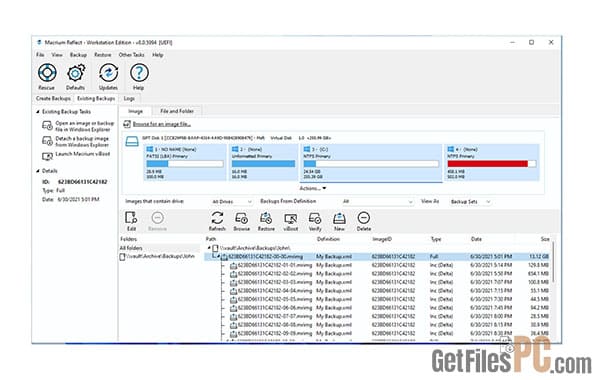The image size is (600, 380).
Task: Collapse the Details section
Action: point(38,171)
